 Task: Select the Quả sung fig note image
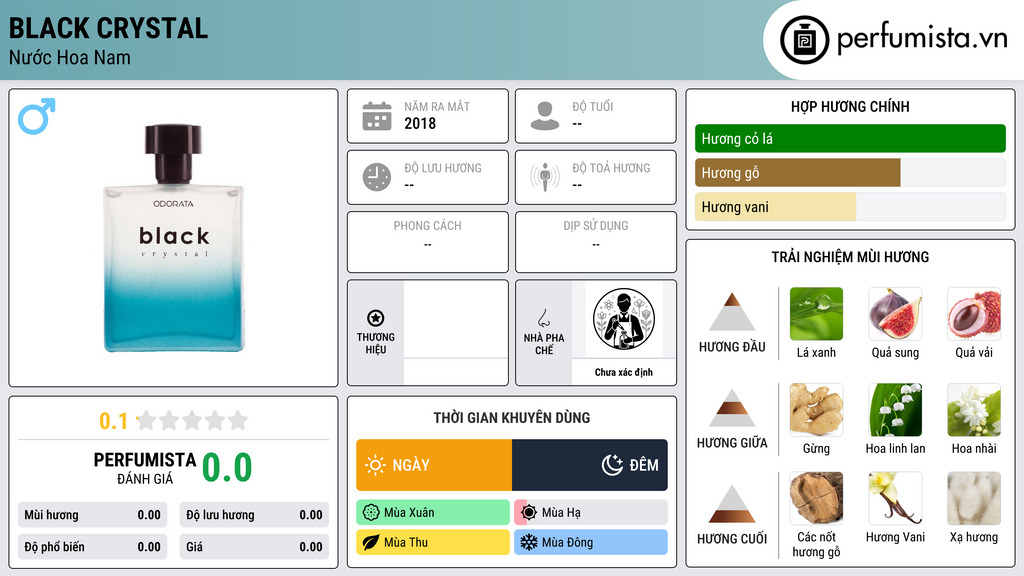click(895, 314)
